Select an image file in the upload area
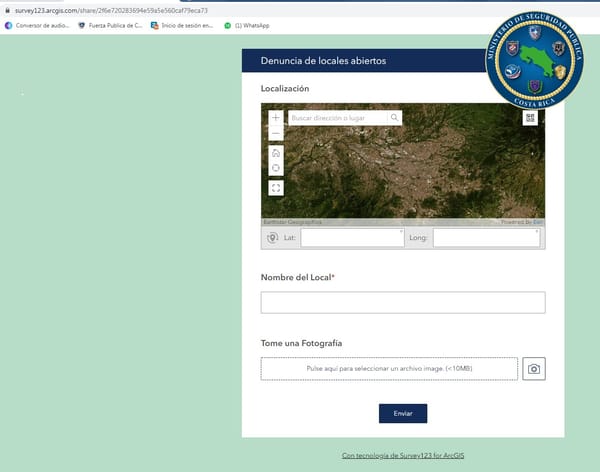 [389, 369]
